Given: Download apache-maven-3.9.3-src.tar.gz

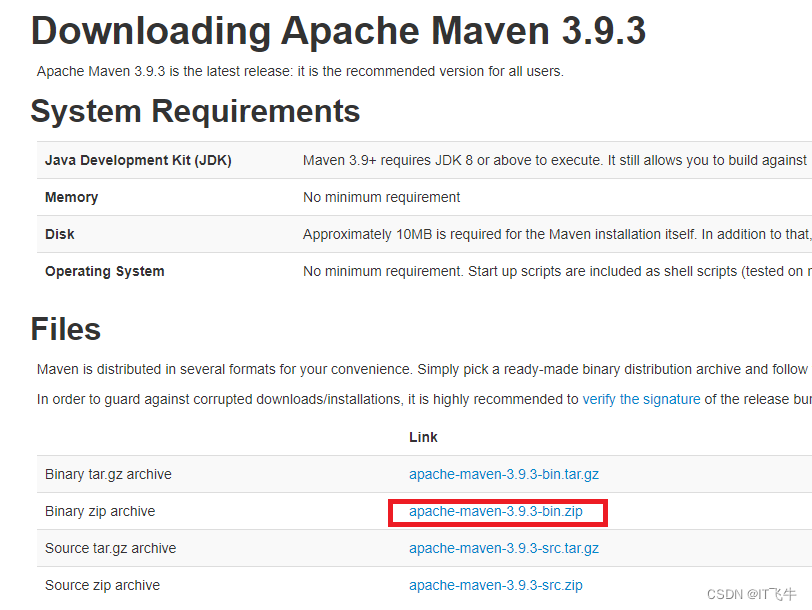Looking at the screenshot, I should pos(503,548).
